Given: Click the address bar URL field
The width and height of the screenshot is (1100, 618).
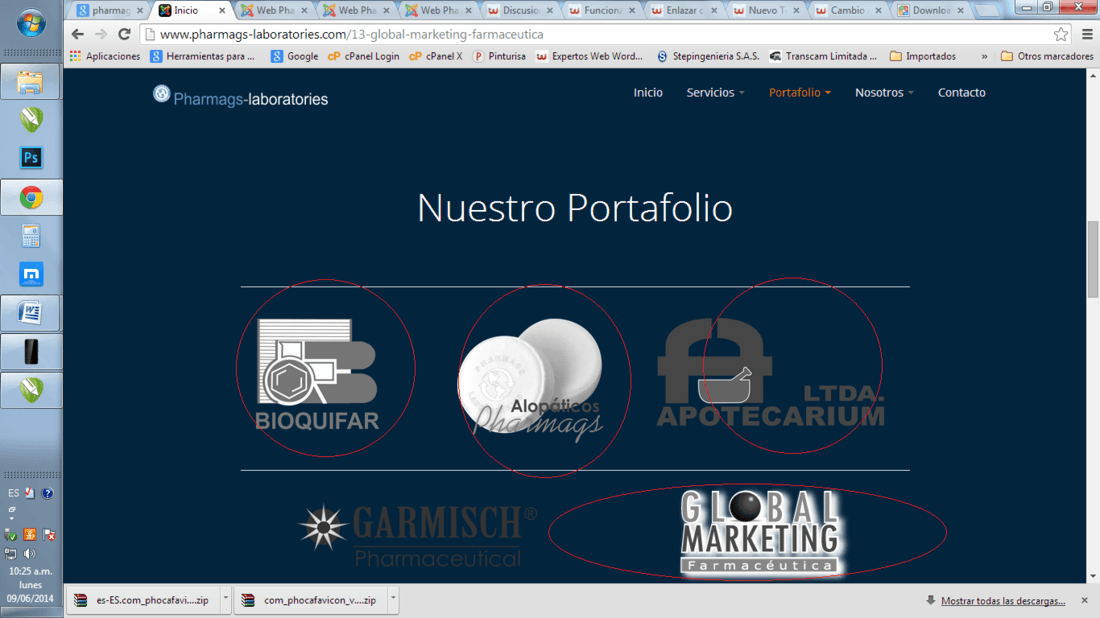Looking at the screenshot, I should point(603,34).
